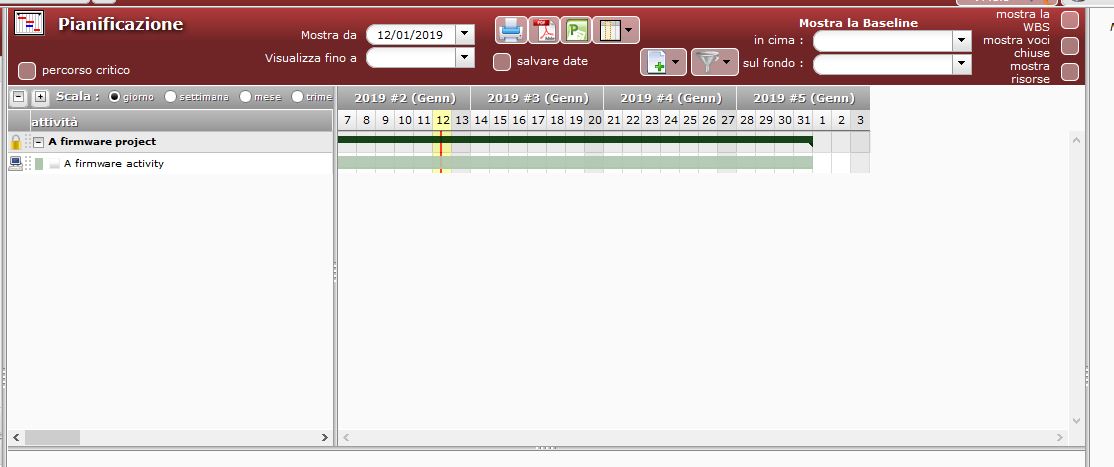Export to MS Project file icon
Screen dimensions: 1114x467
click(576, 30)
